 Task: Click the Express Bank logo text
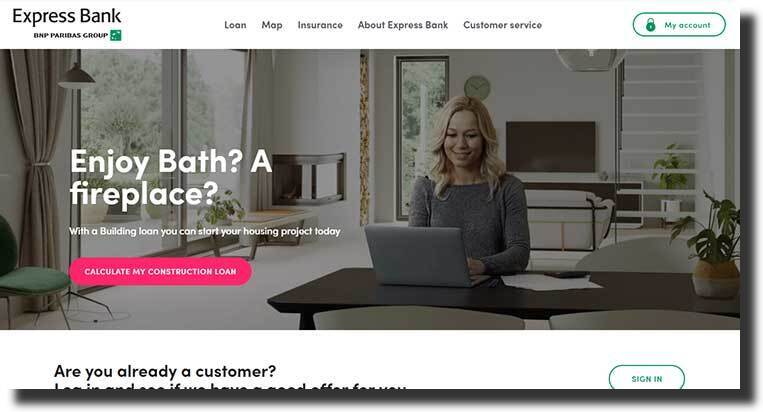[67, 17]
